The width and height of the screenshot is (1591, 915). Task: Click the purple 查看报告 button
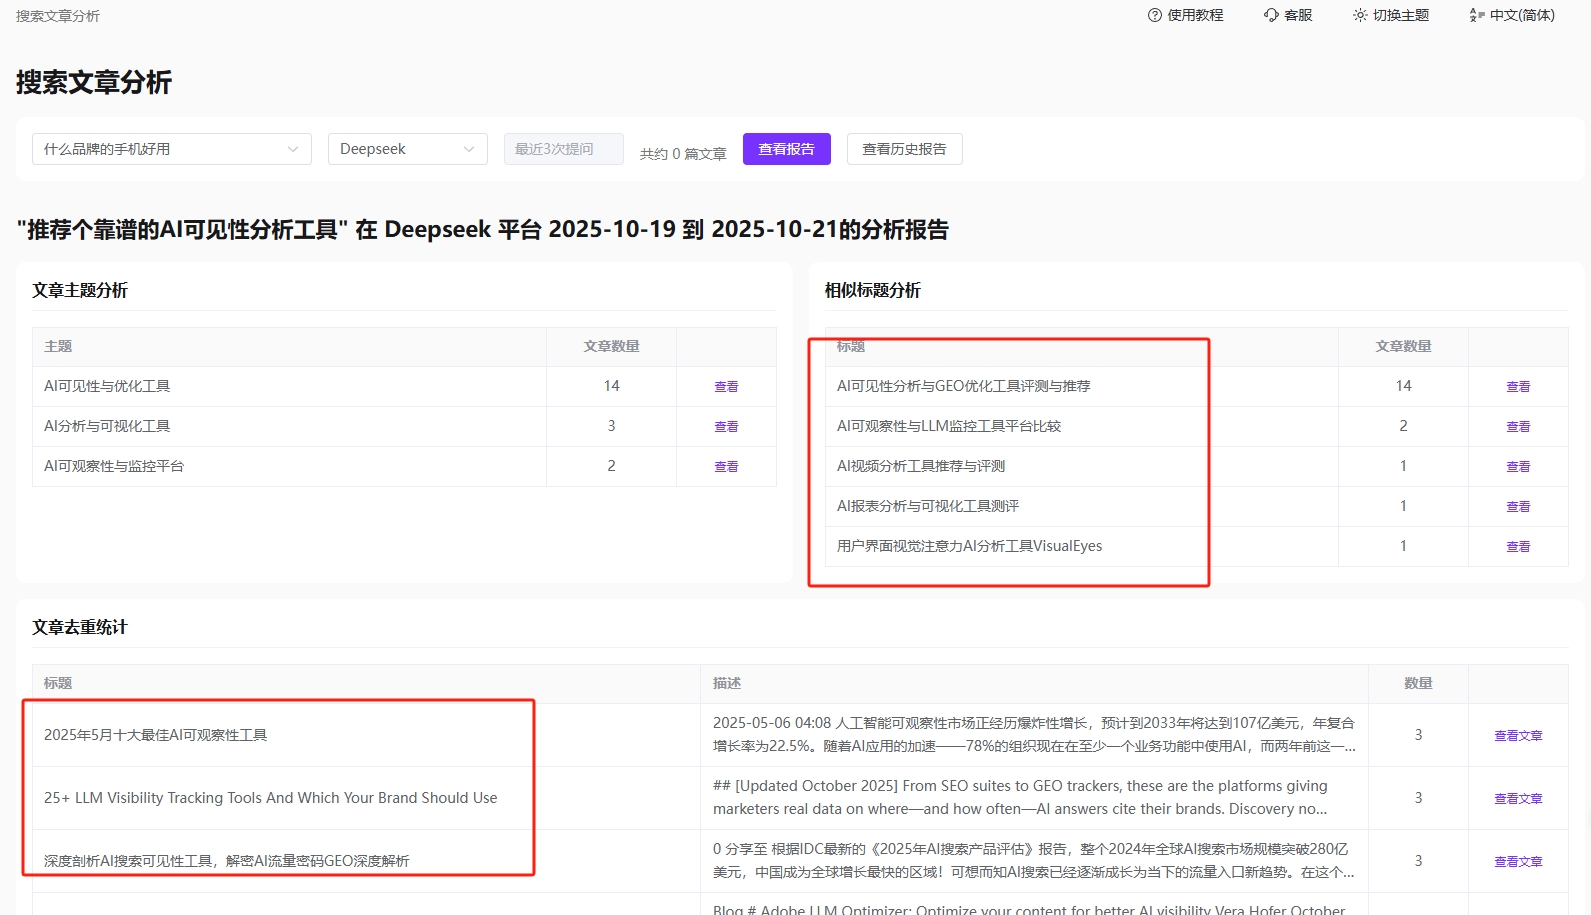(787, 149)
